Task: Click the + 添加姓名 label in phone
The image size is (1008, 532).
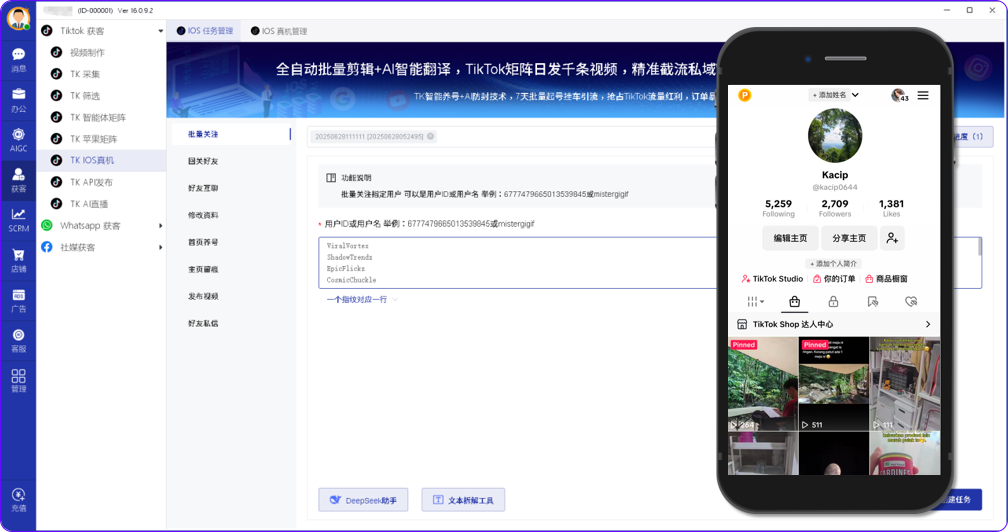Action: point(829,95)
